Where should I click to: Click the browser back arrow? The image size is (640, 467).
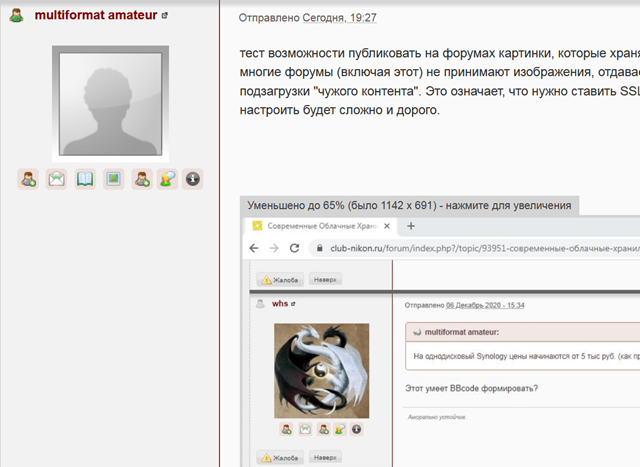[x=254, y=248]
